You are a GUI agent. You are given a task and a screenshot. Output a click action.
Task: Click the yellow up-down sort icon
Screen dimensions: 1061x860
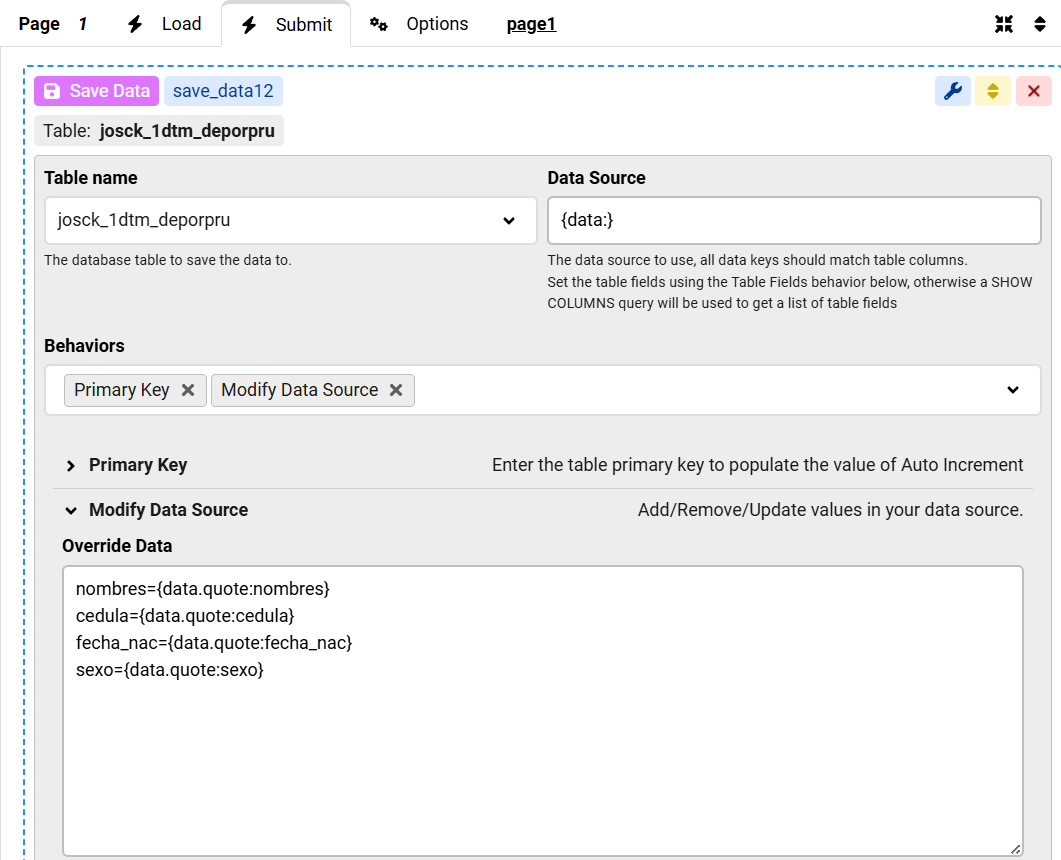992,92
